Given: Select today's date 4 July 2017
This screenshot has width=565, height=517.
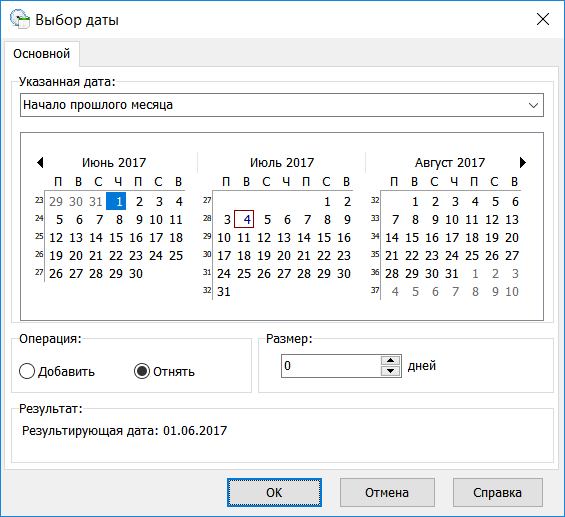Looking at the screenshot, I should pos(244,219).
